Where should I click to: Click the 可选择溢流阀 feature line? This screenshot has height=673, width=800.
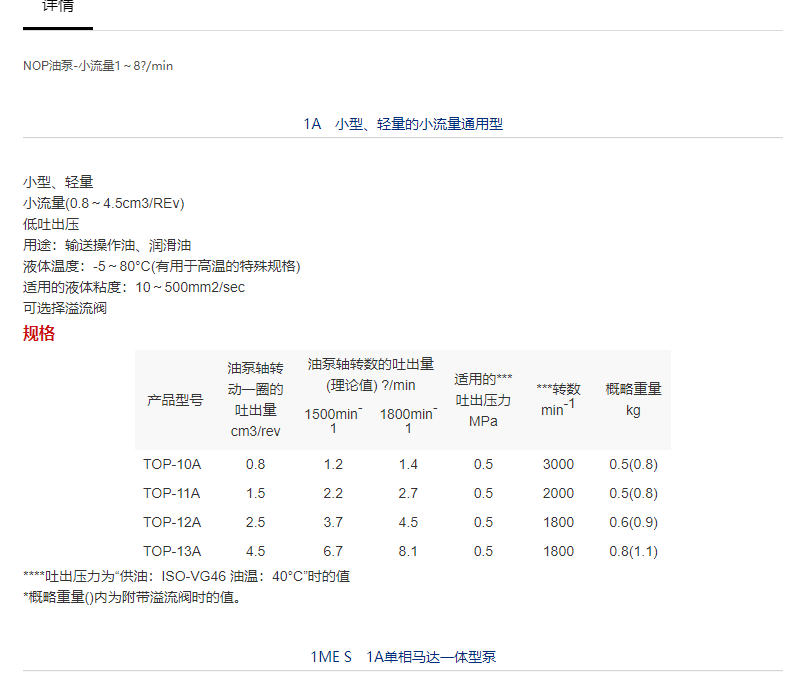click(65, 308)
